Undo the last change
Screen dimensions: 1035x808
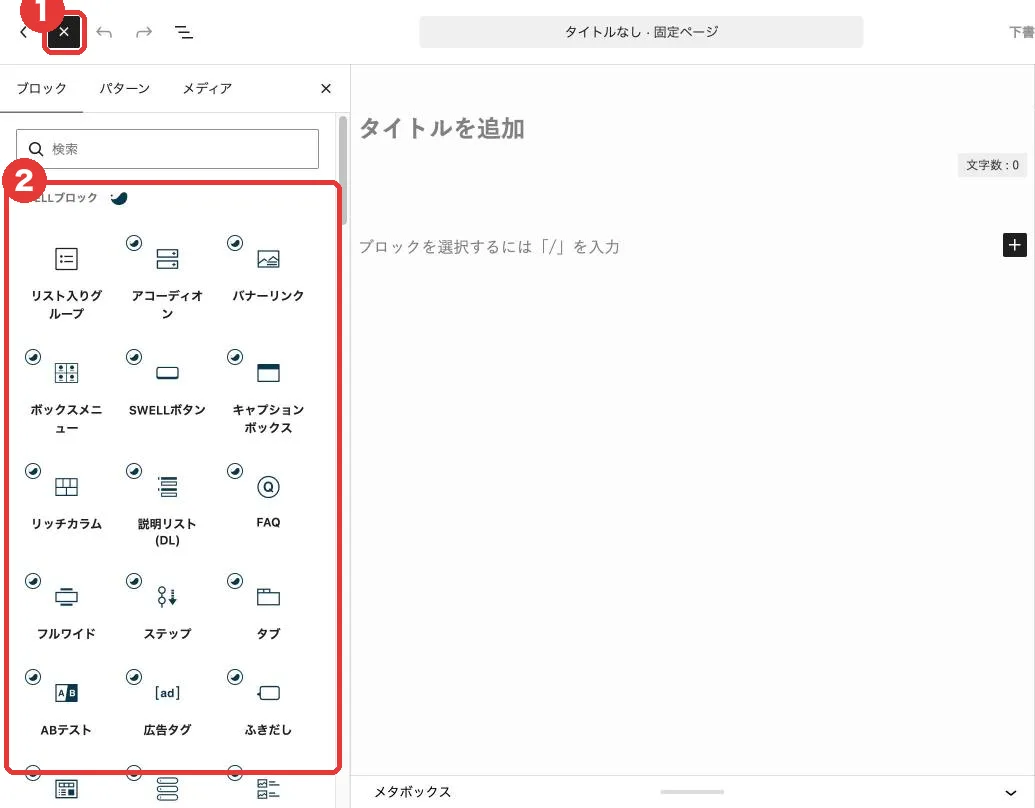tap(104, 32)
